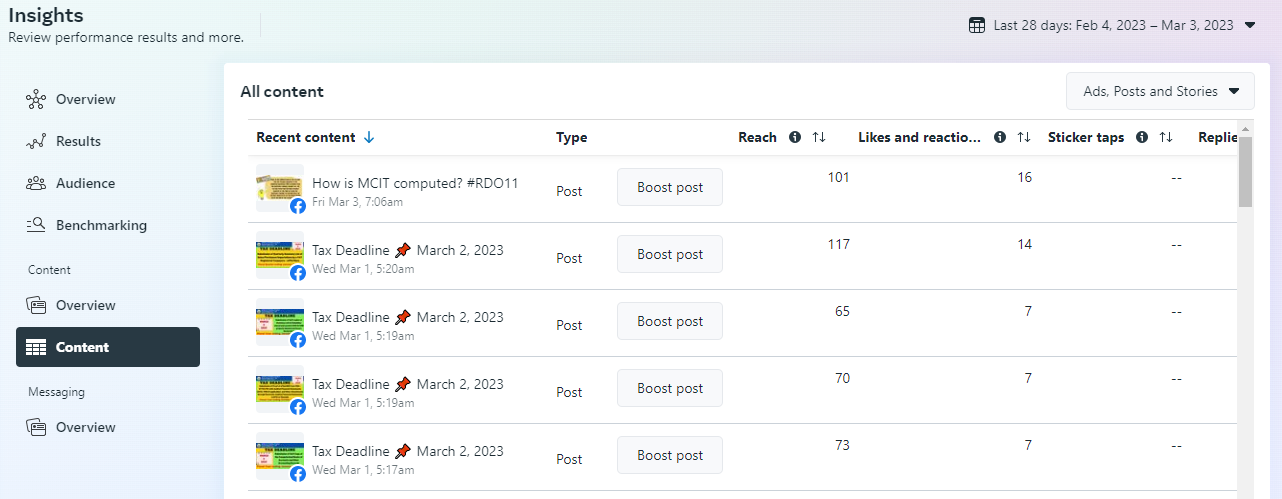Click the MCIT post thumbnail image
The width and height of the screenshot is (1282, 499).
coord(279,187)
